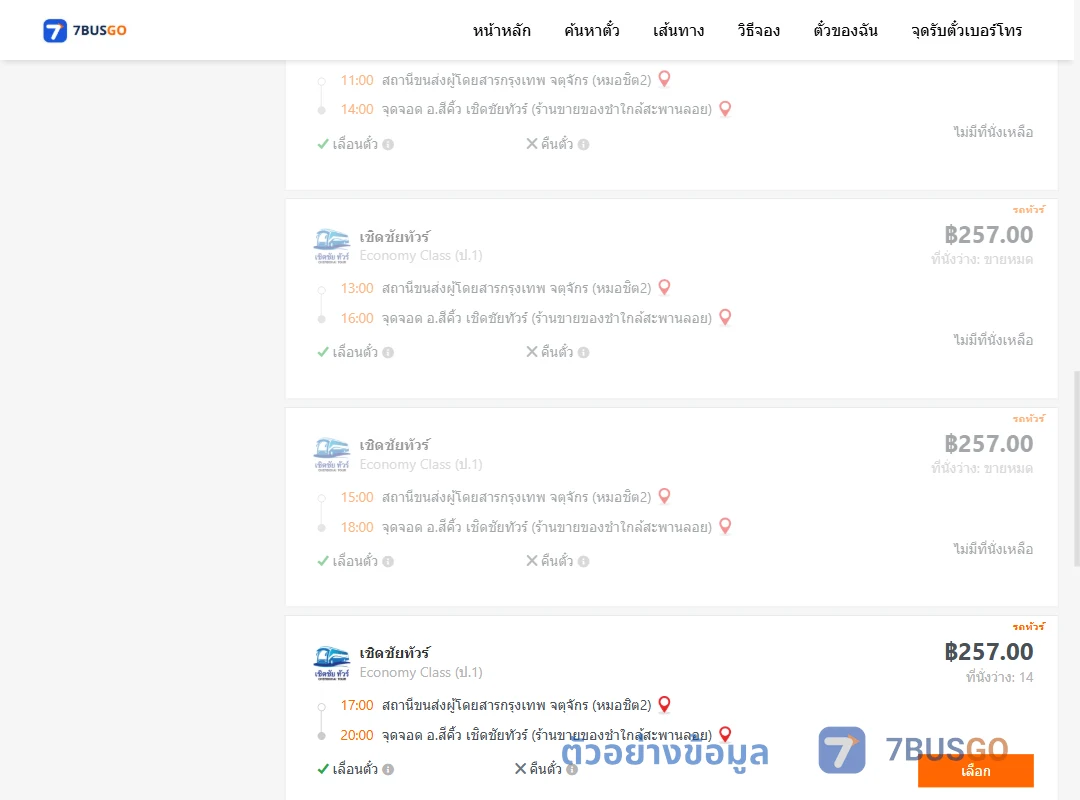
Task: Click map pin for 11:00 departure station
Action: (665, 79)
